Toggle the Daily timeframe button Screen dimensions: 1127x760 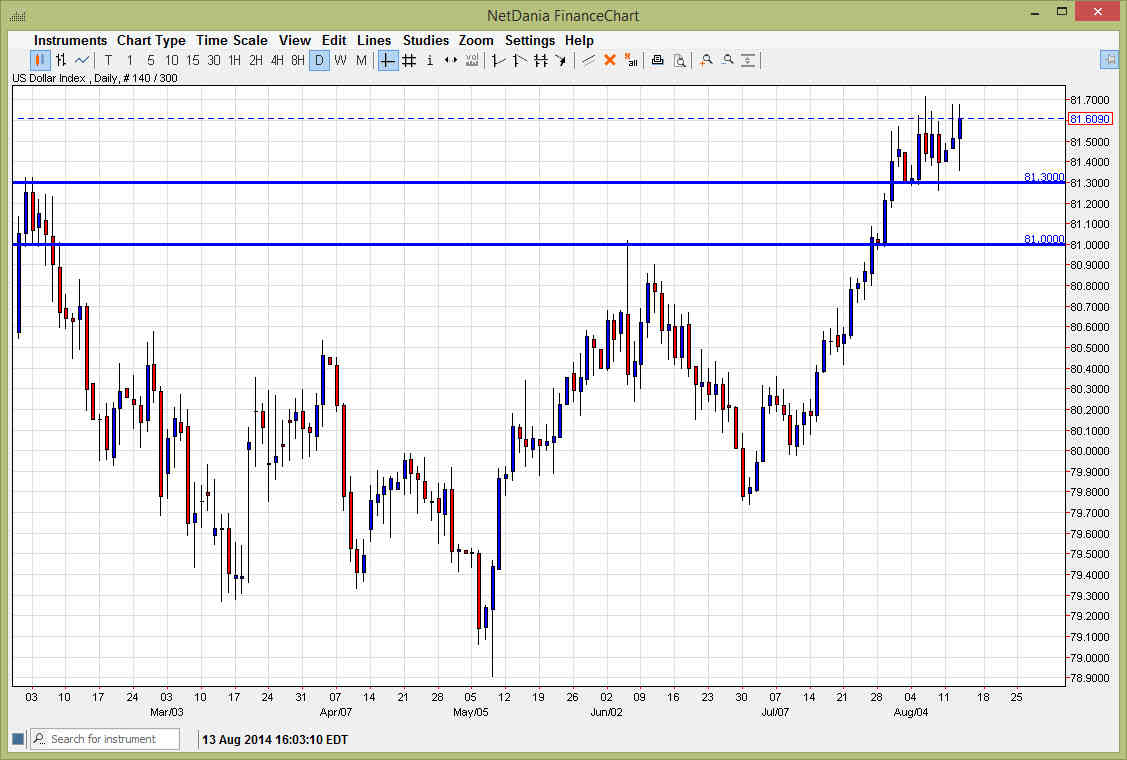pyautogui.click(x=320, y=60)
